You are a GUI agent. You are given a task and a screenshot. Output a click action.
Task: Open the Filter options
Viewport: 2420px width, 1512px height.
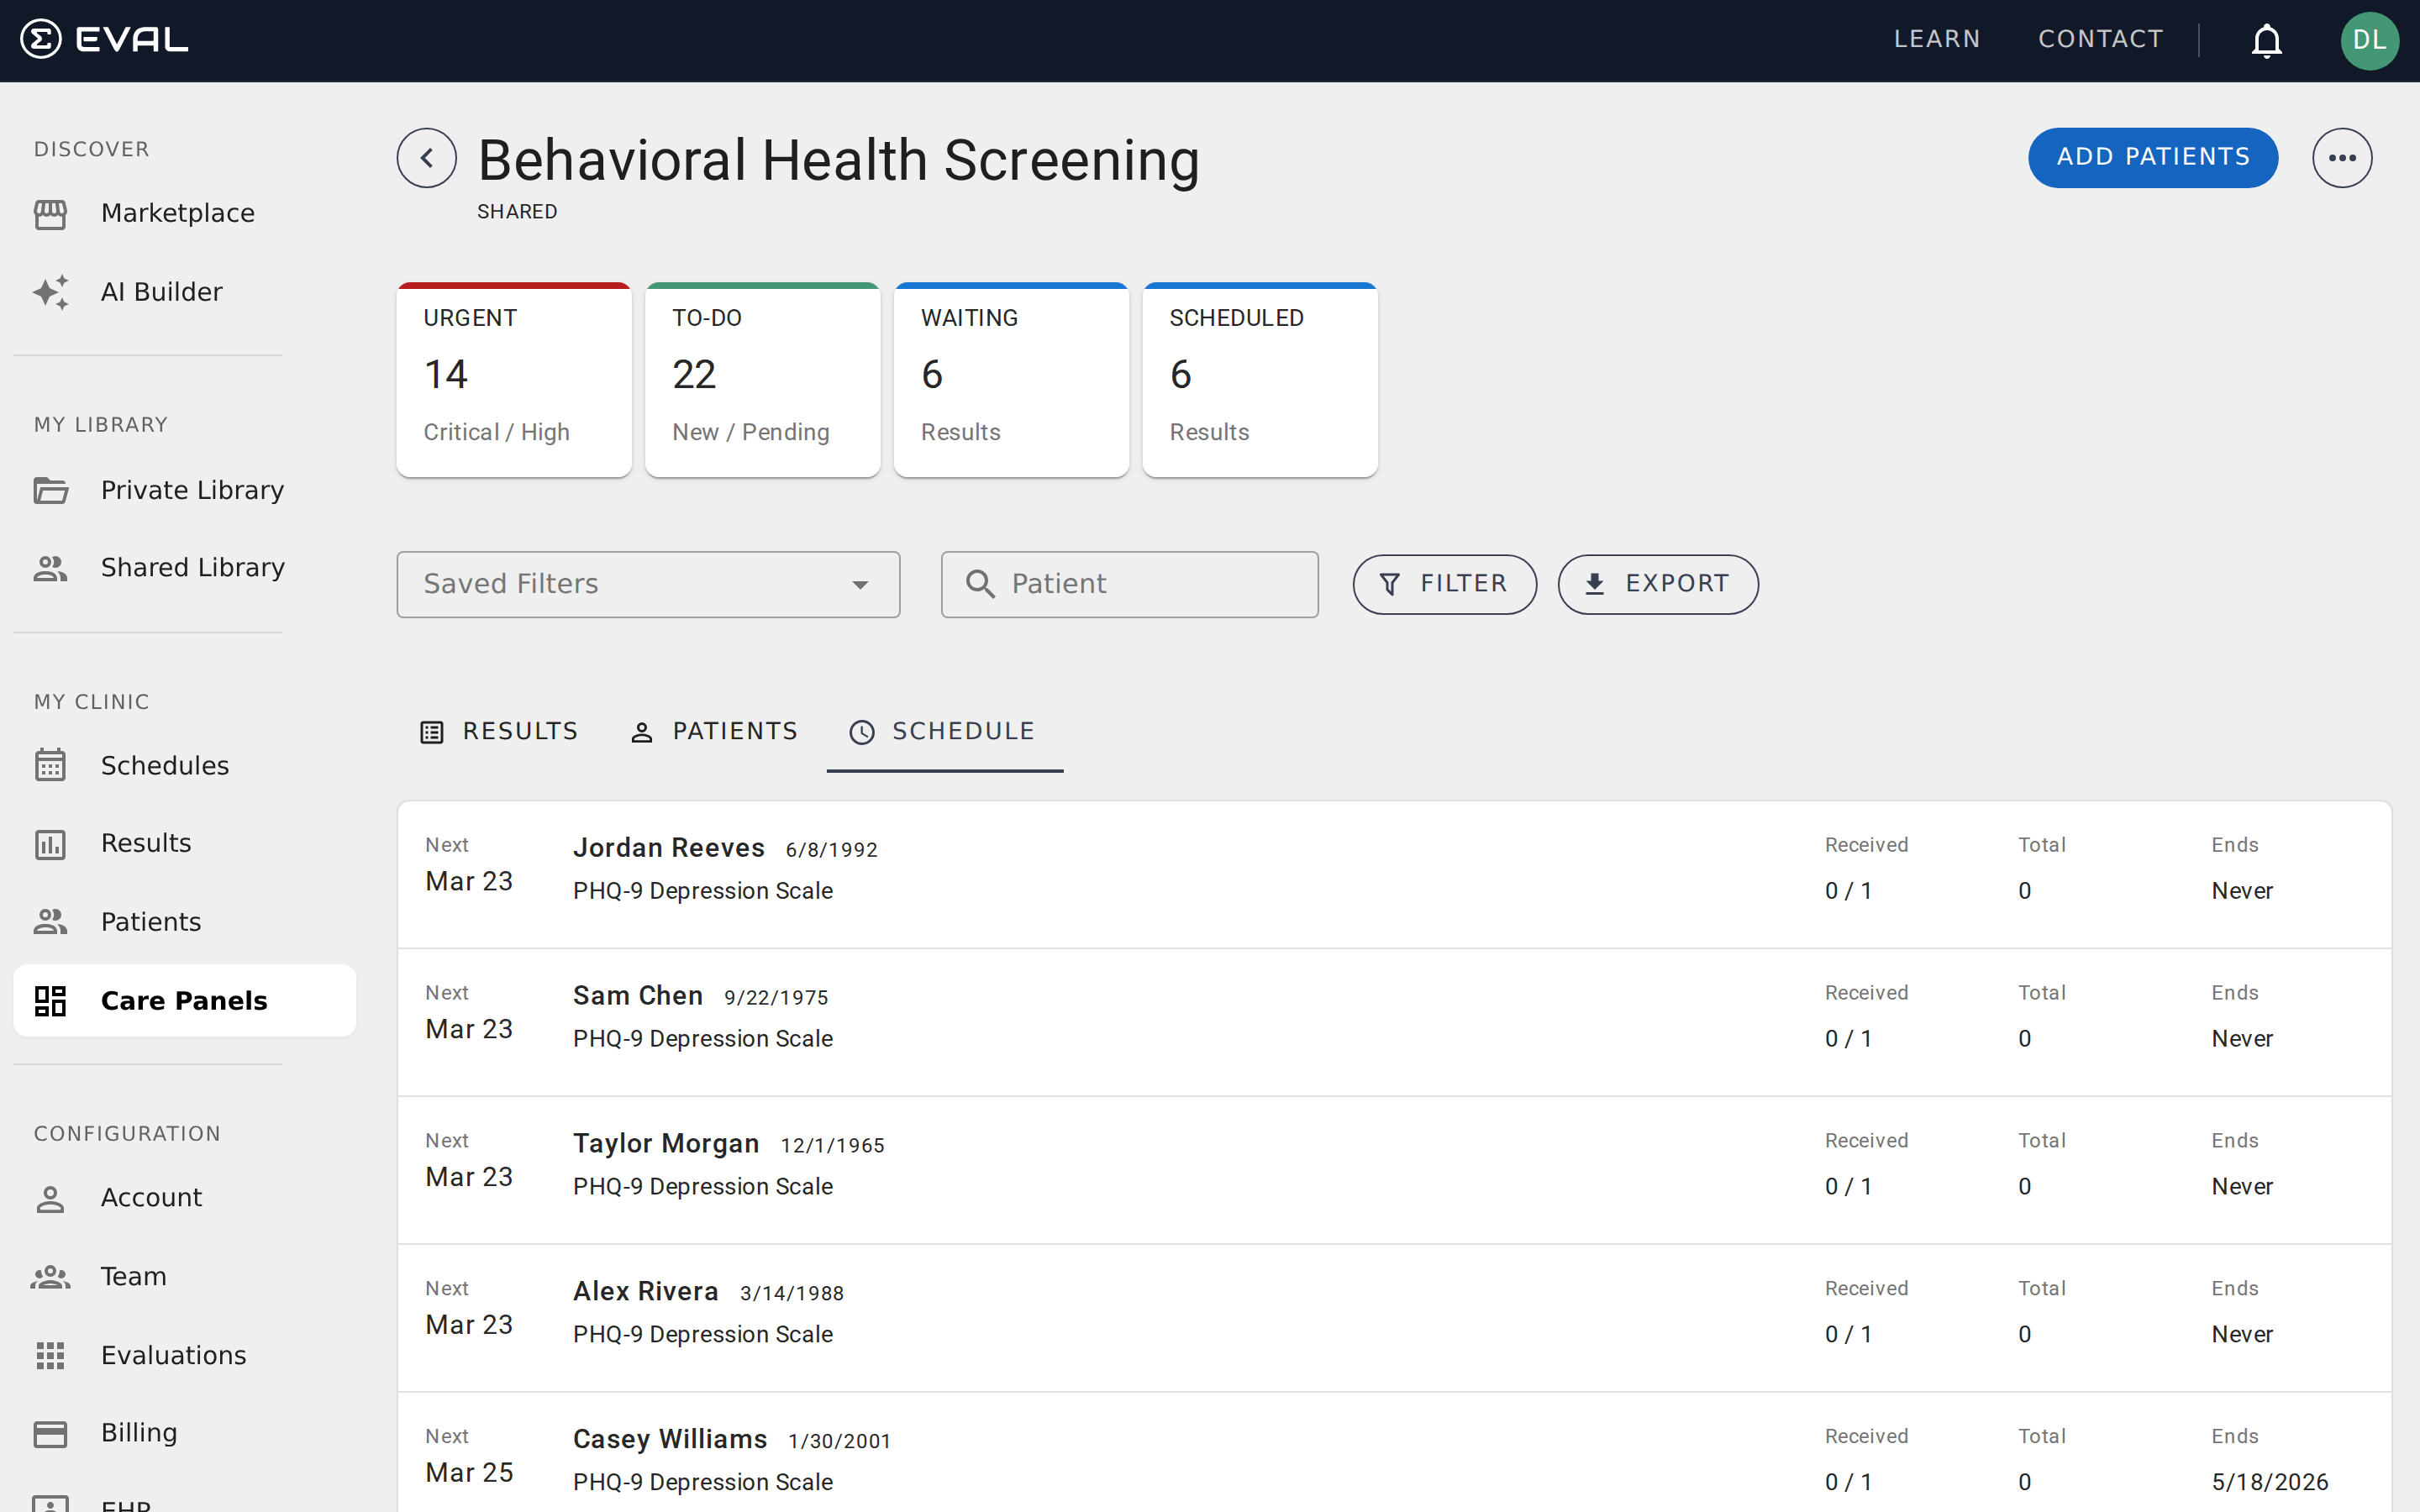tap(1444, 584)
